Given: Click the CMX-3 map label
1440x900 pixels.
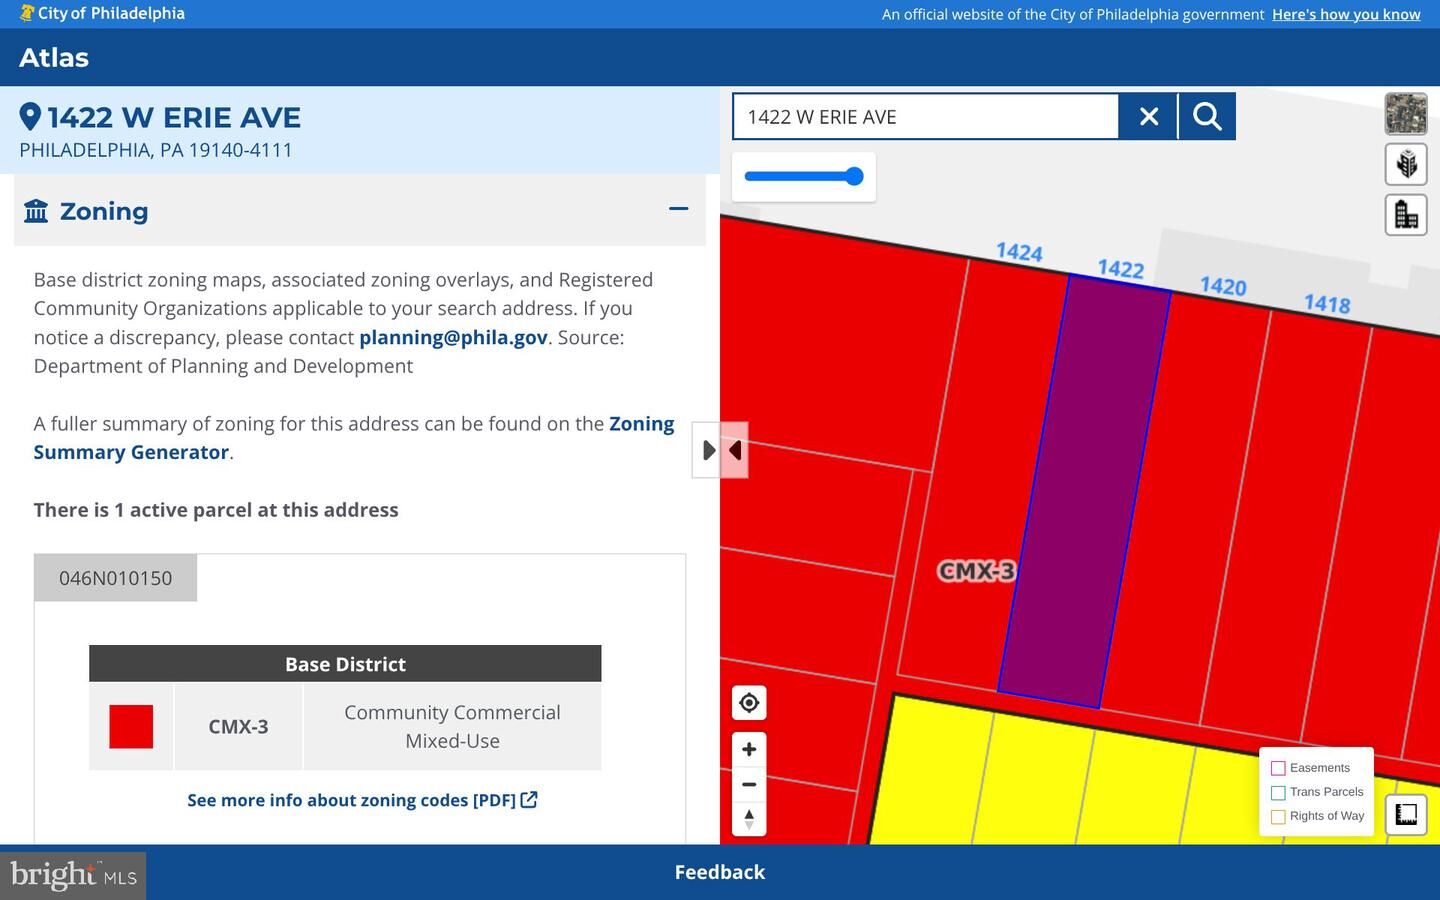Looking at the screenshot, I should [976, 571].
